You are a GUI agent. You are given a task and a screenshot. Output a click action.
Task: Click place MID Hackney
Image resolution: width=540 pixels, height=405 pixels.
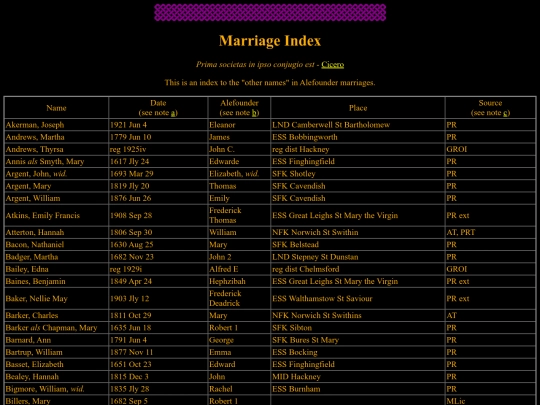pos(296,377)
